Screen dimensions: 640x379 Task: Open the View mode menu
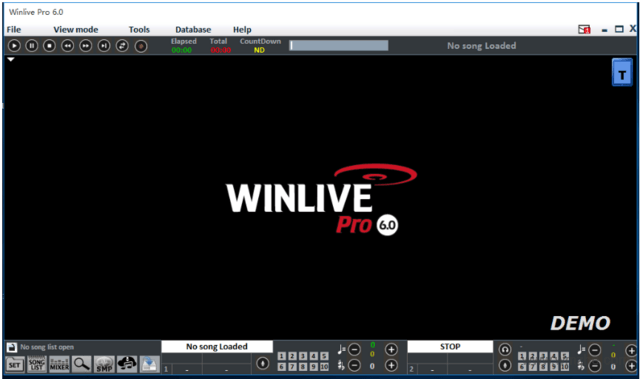(x=76, y=29)
